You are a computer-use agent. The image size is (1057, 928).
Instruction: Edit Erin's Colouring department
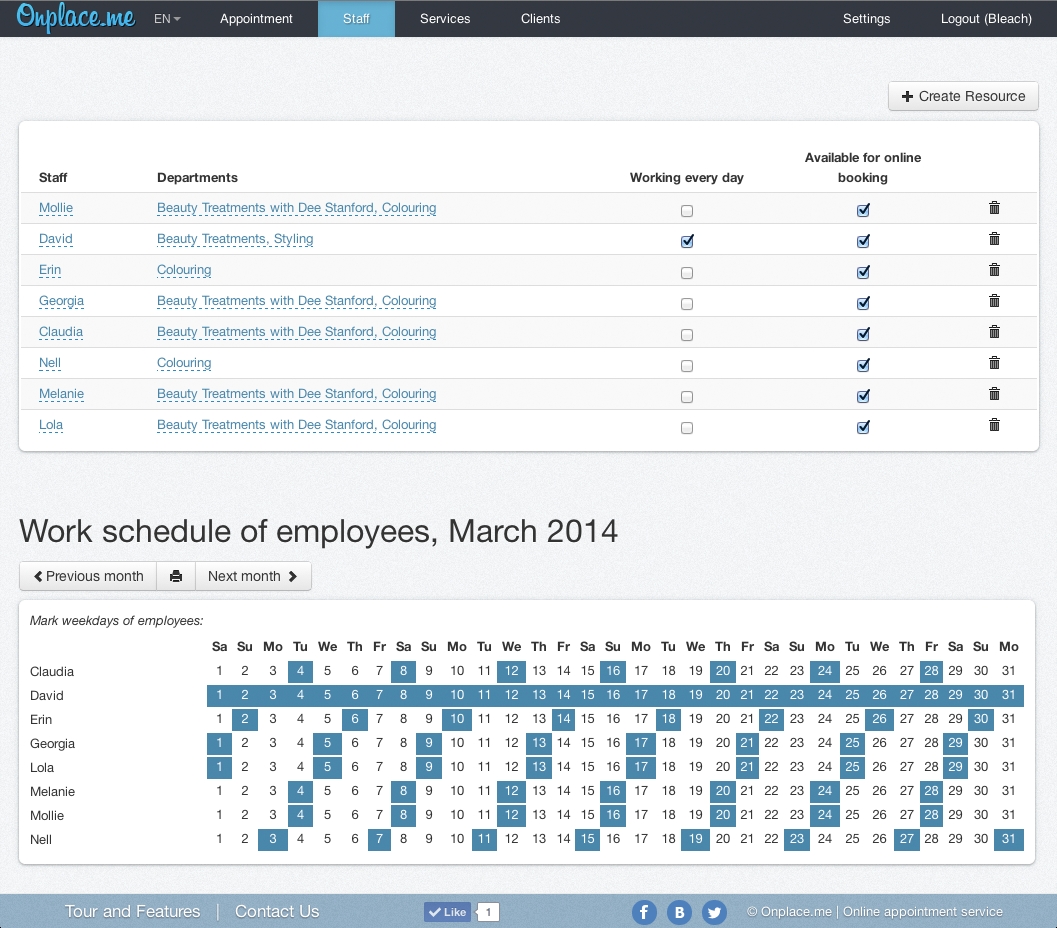pos(184,270)
